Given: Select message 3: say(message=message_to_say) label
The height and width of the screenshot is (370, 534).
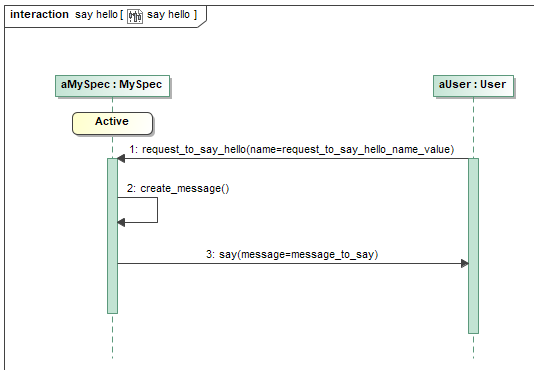Looking at the screenshot, I should tap(292, 255).
